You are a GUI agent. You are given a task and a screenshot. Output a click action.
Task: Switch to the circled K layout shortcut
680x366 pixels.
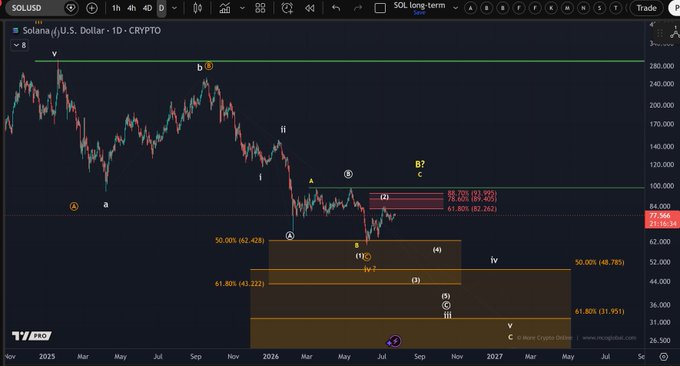(551, 8)
